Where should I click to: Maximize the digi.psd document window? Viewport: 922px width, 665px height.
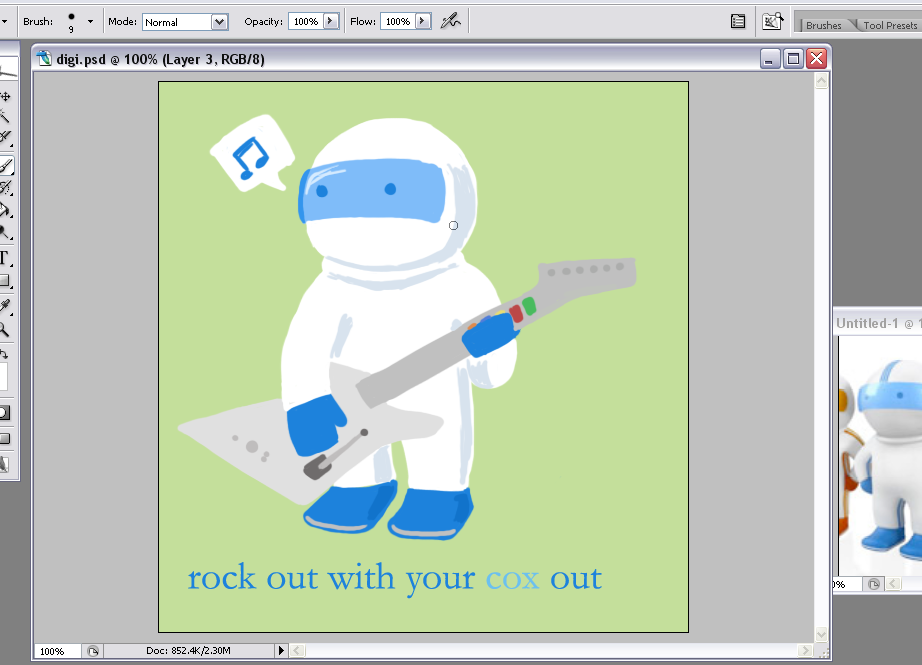793,59
